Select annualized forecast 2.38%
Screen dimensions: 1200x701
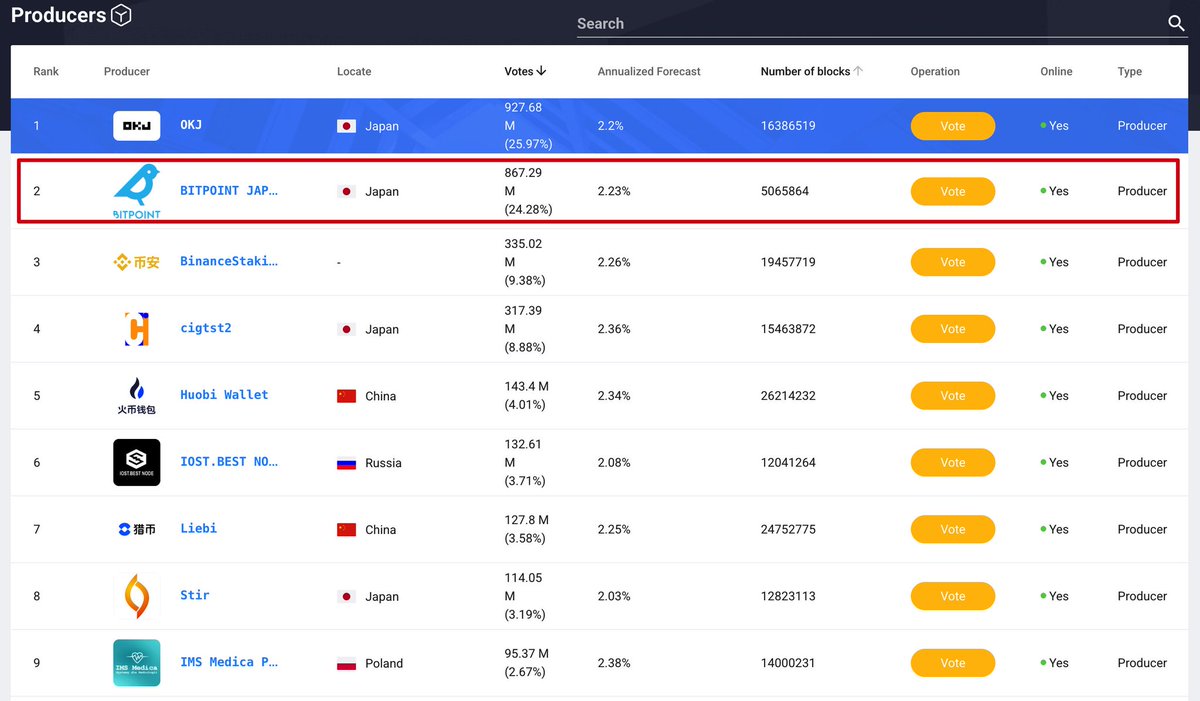pyautogui.click(x=614, y=663)
